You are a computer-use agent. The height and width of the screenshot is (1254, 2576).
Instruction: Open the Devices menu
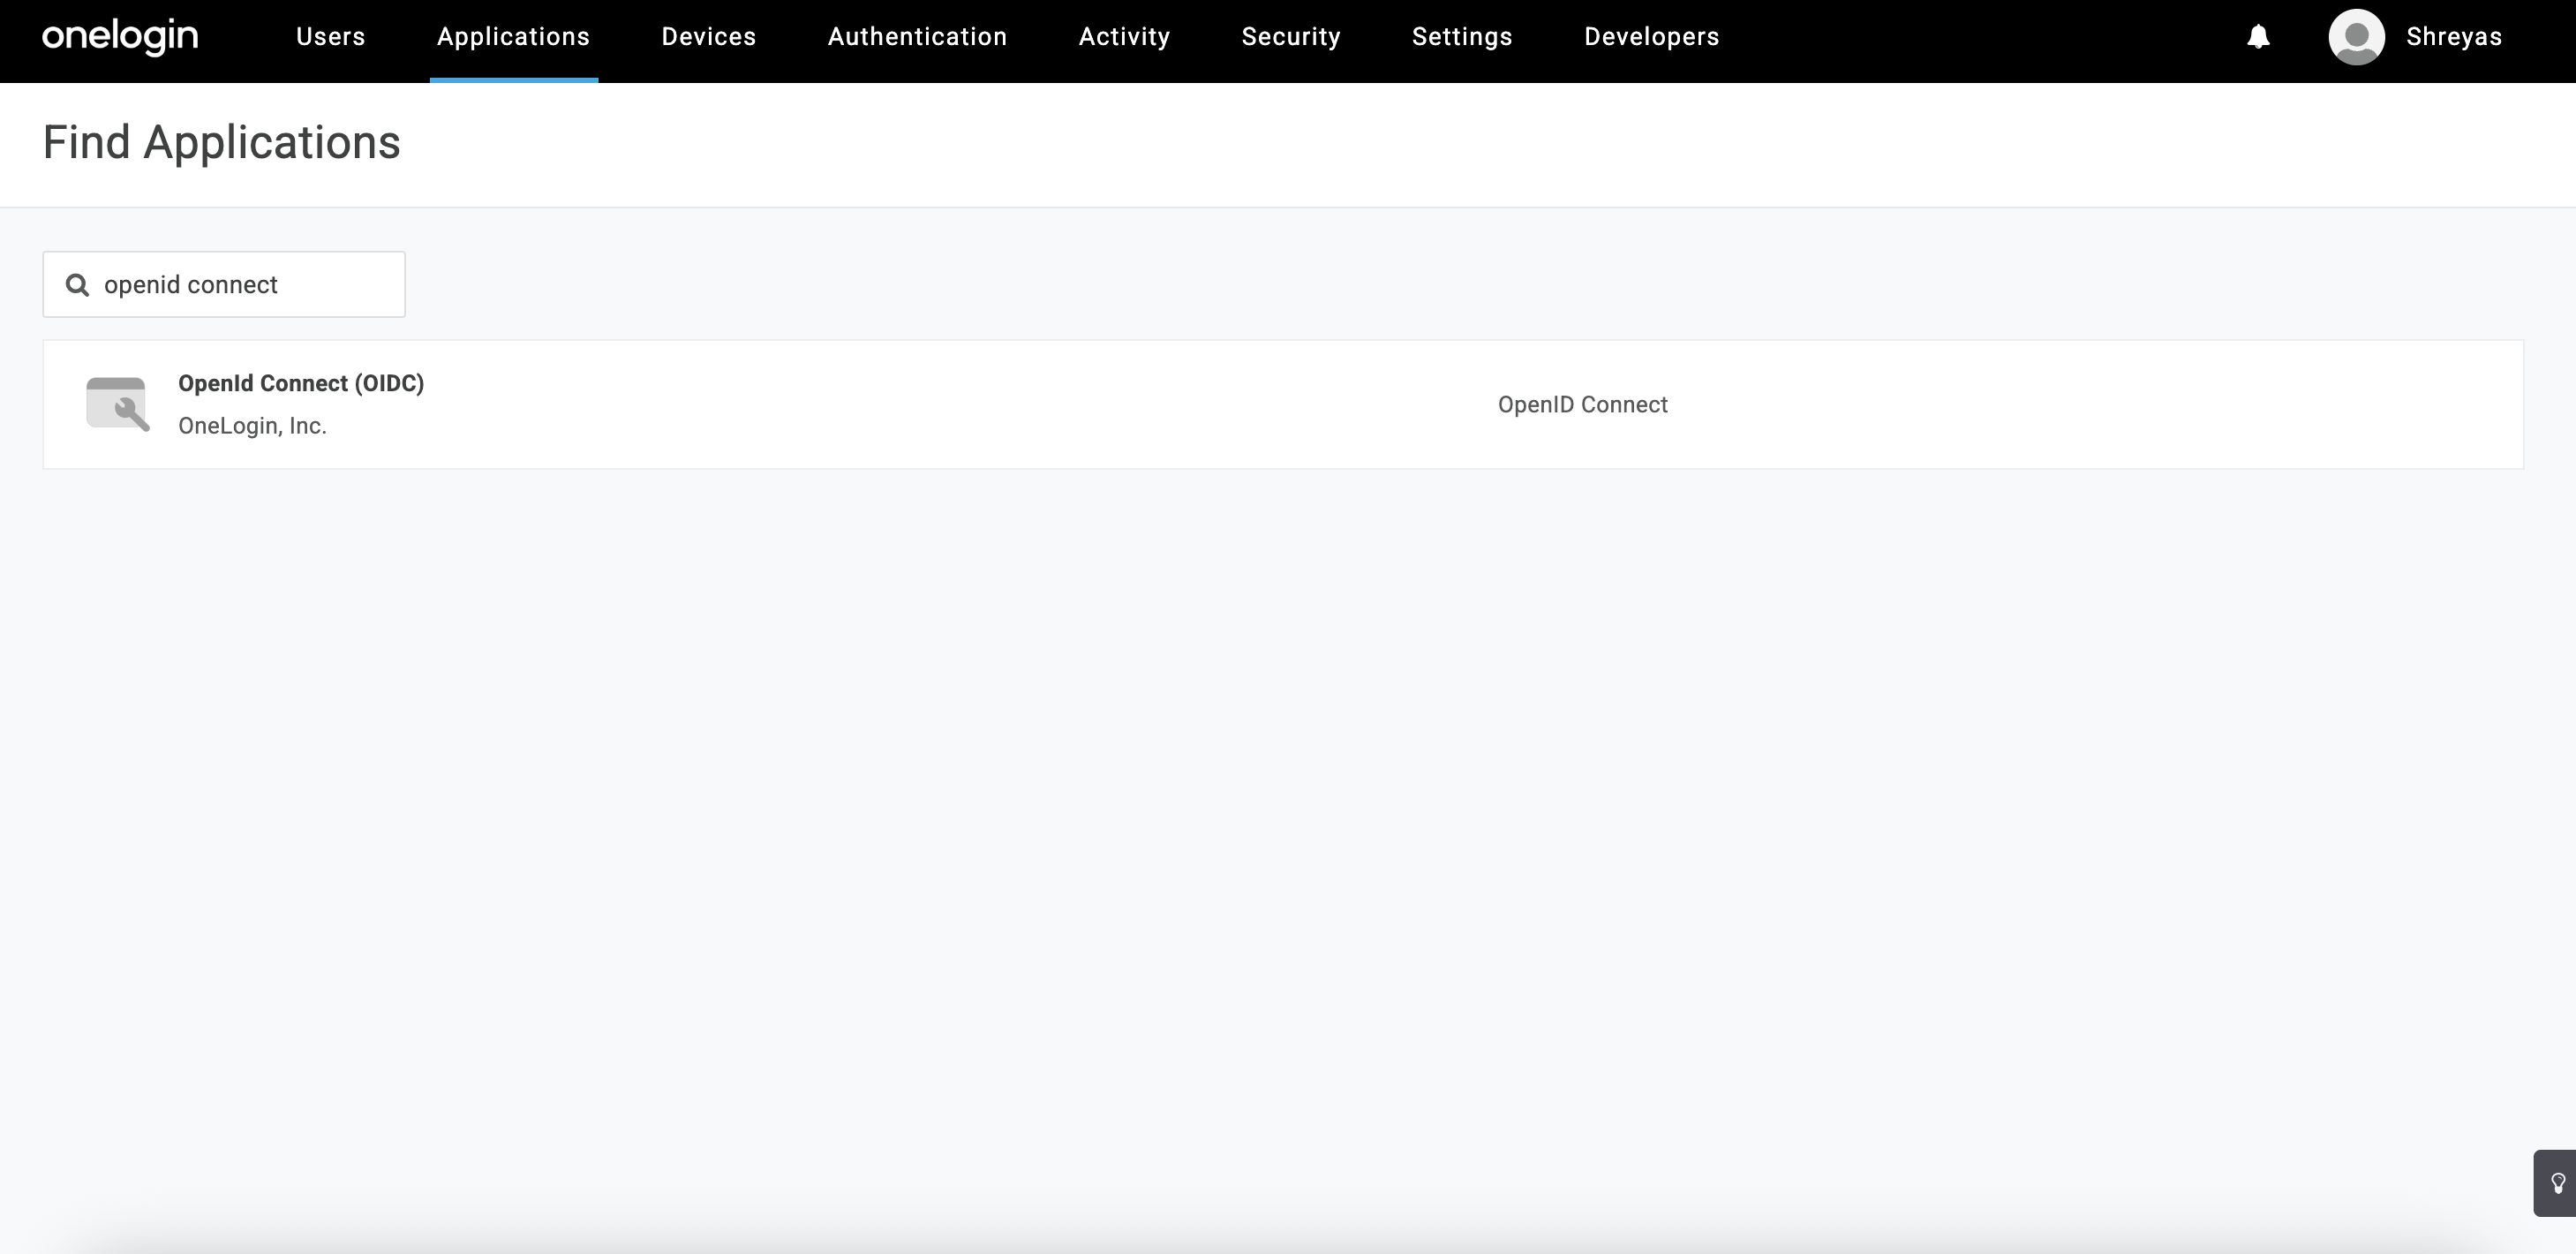709,37
